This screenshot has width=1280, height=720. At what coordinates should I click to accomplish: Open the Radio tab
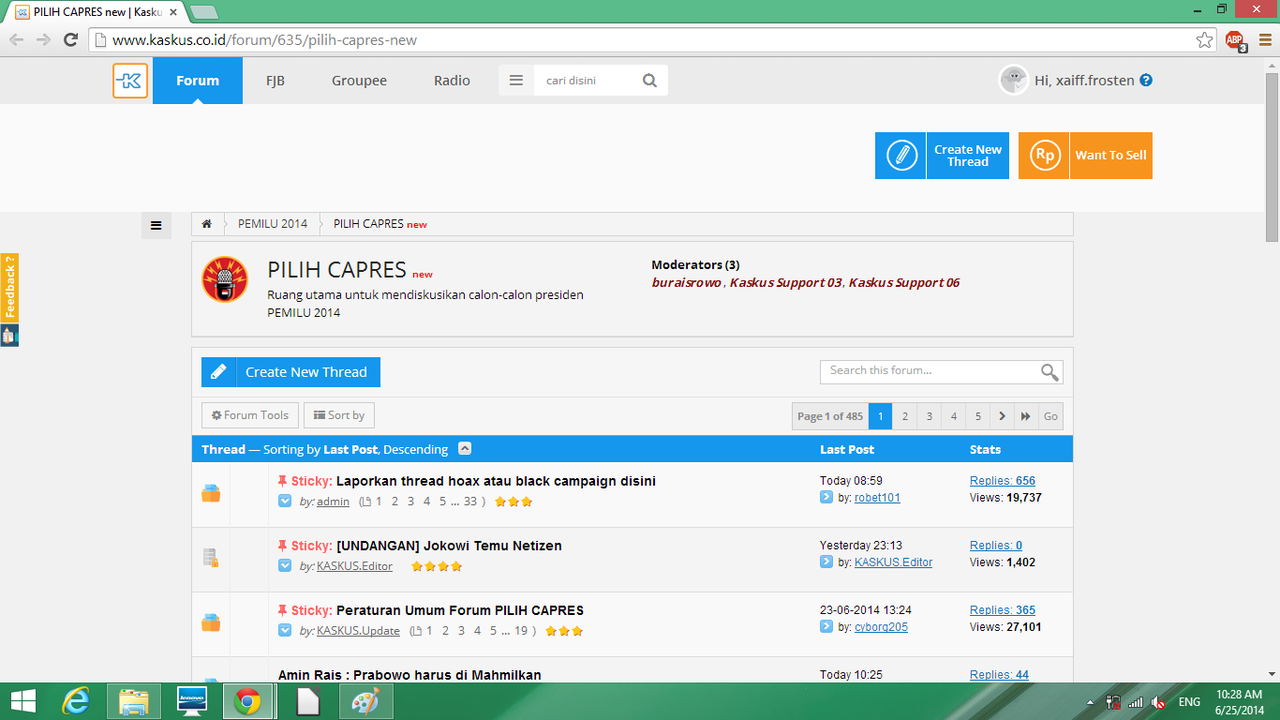coord(452,81)
